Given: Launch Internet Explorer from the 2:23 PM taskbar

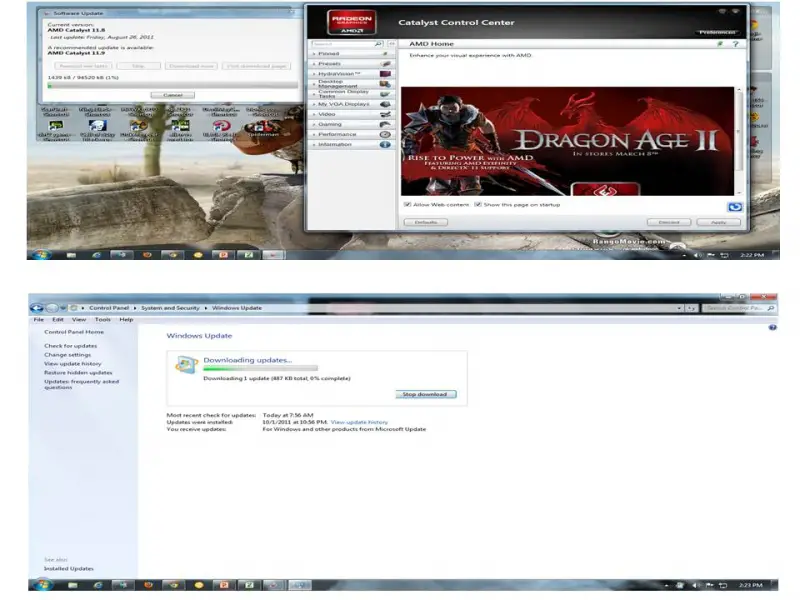Looking at the screenshot, I should pos(97,585).
